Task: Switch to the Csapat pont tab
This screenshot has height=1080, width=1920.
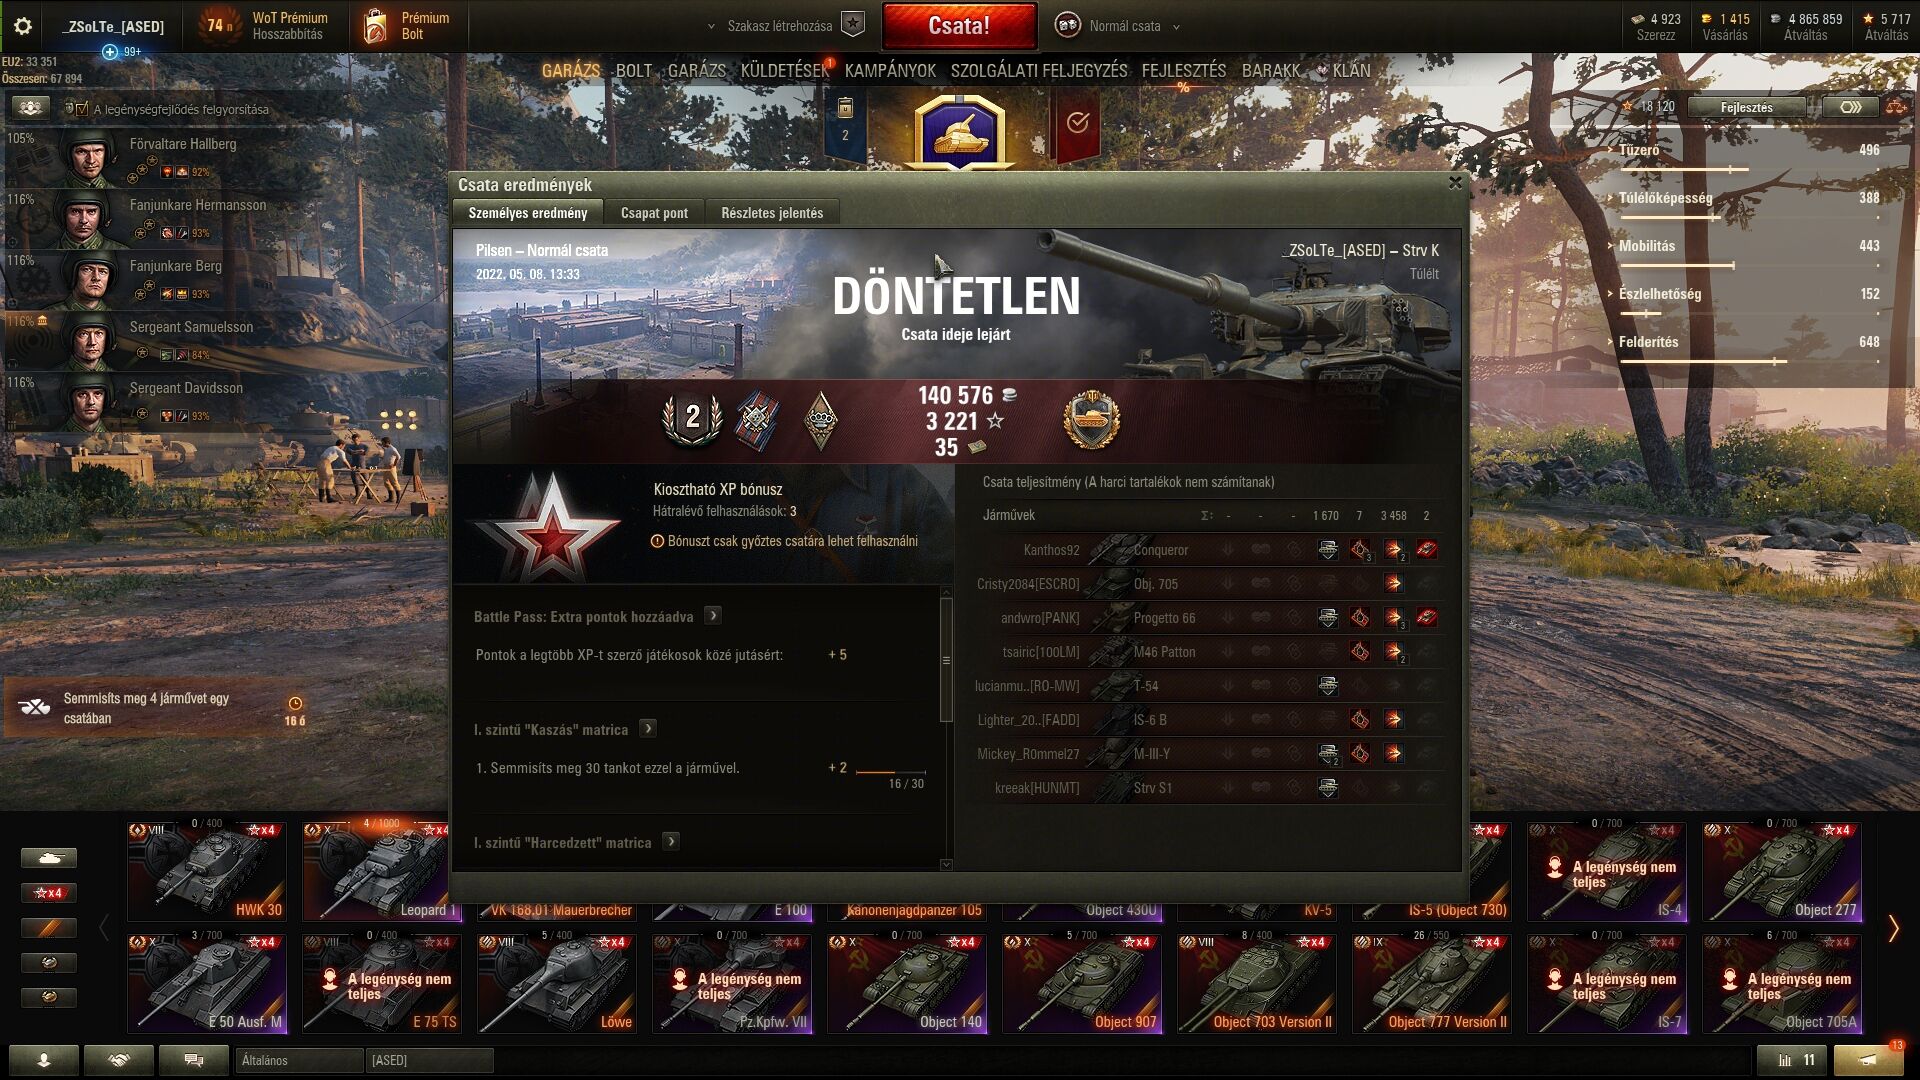Action: click(x=654, y=213)
